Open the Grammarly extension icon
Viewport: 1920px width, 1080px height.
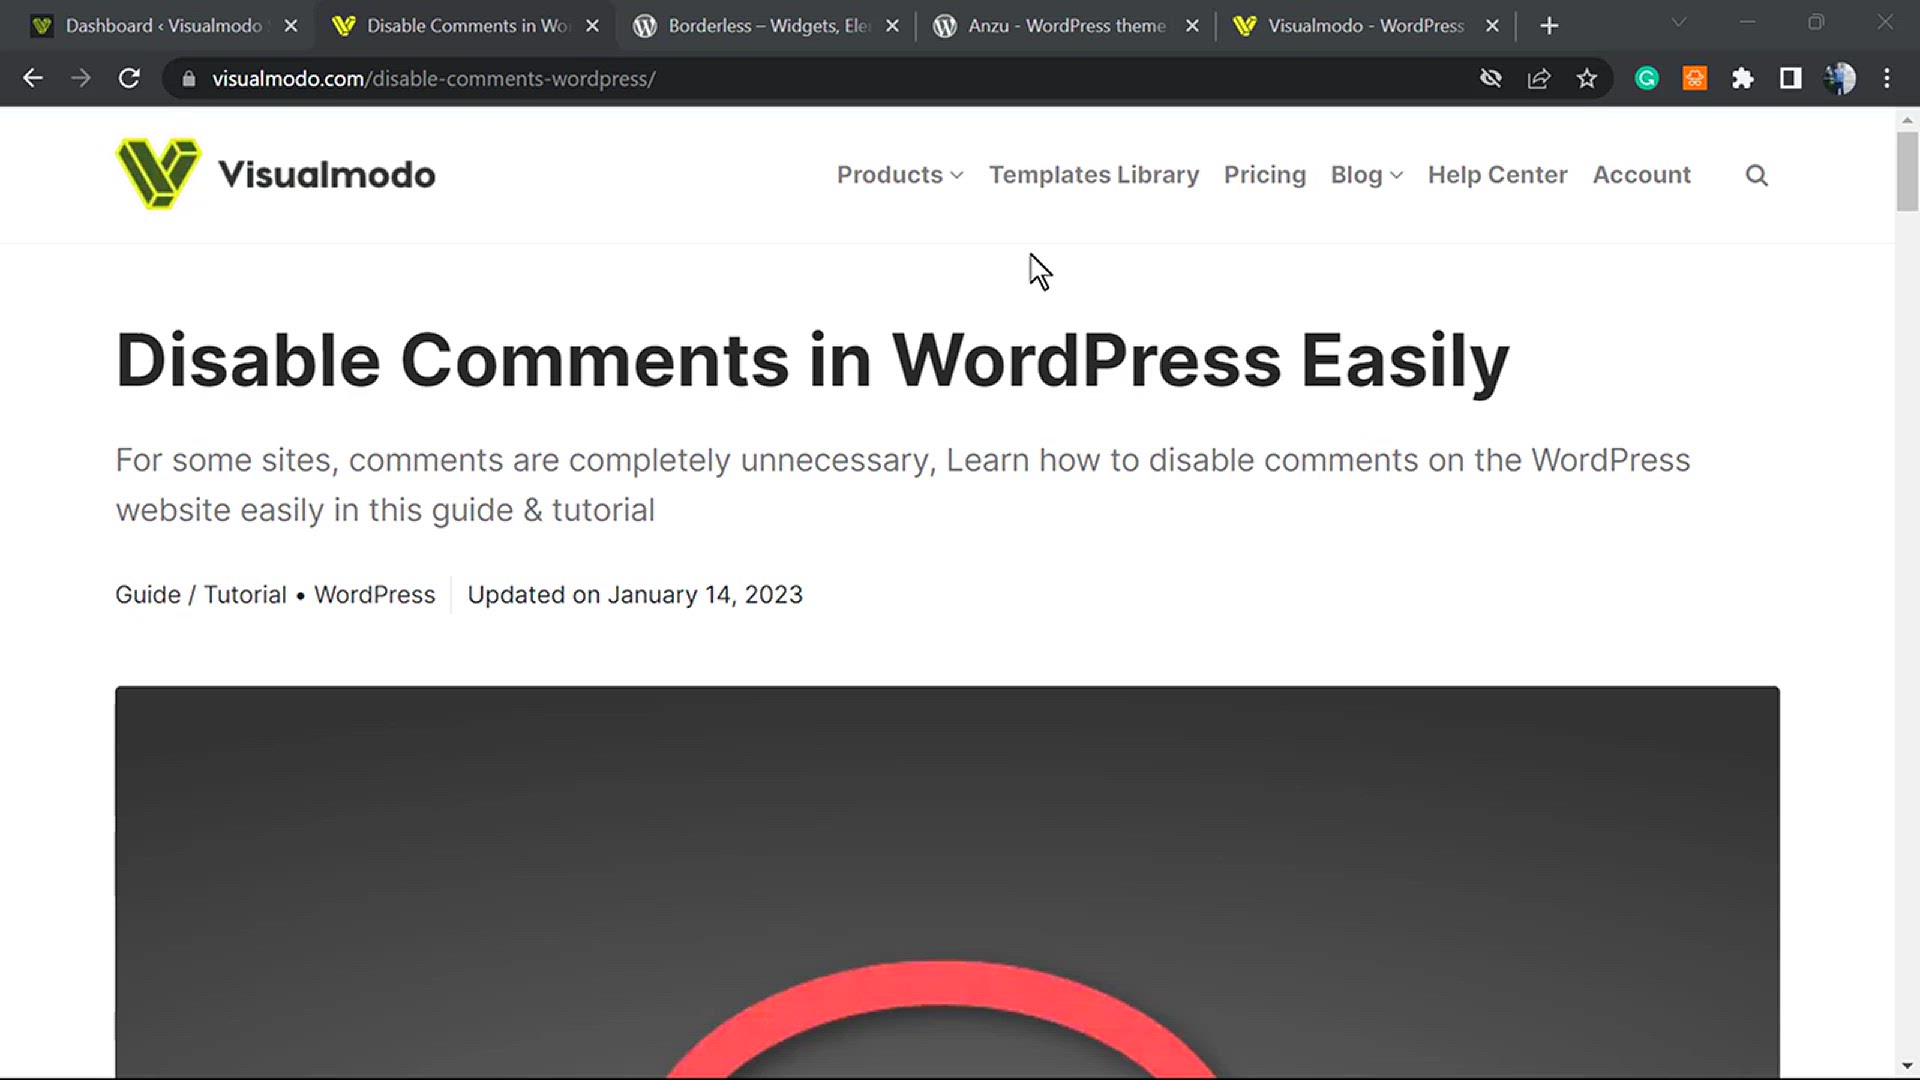coord(1646,78)
